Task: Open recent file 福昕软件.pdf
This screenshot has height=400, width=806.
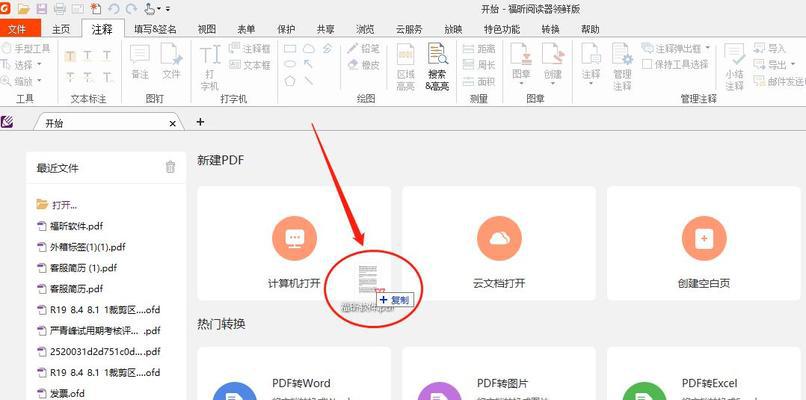Action: coord(70,226)
